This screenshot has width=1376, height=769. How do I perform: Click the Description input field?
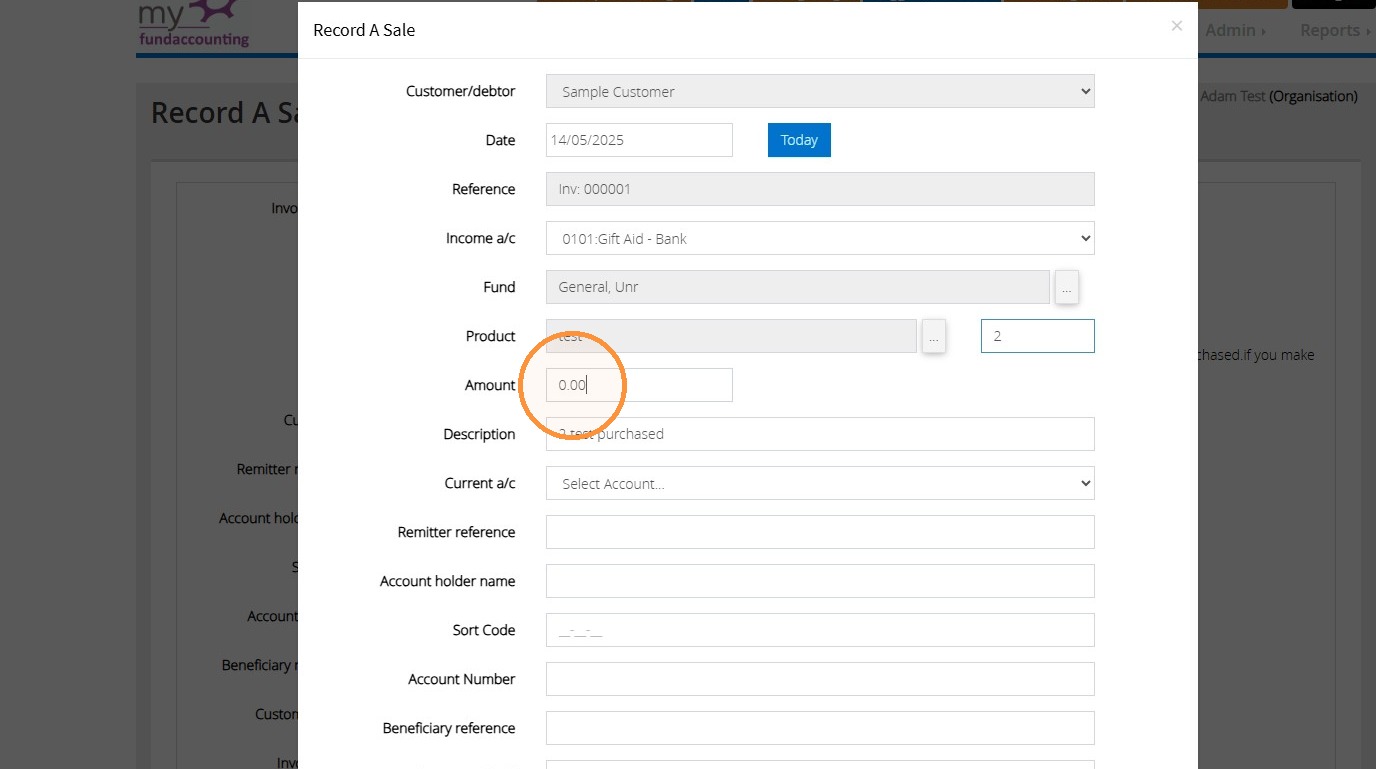(820, 434)
